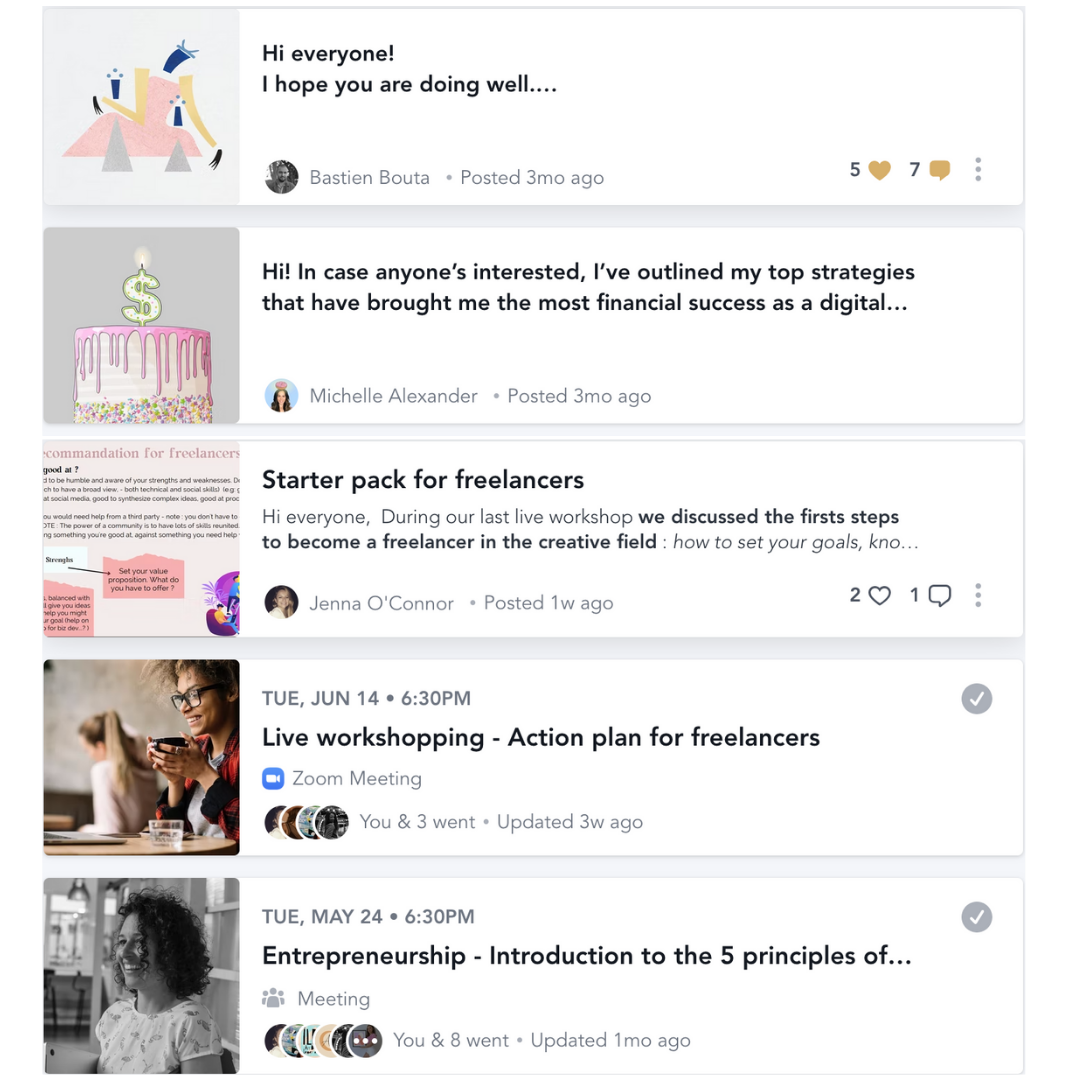Open the three-dot menu on Bastien's post
The width and height of the screenshot is (1080, 1080).
click(978, 169)
